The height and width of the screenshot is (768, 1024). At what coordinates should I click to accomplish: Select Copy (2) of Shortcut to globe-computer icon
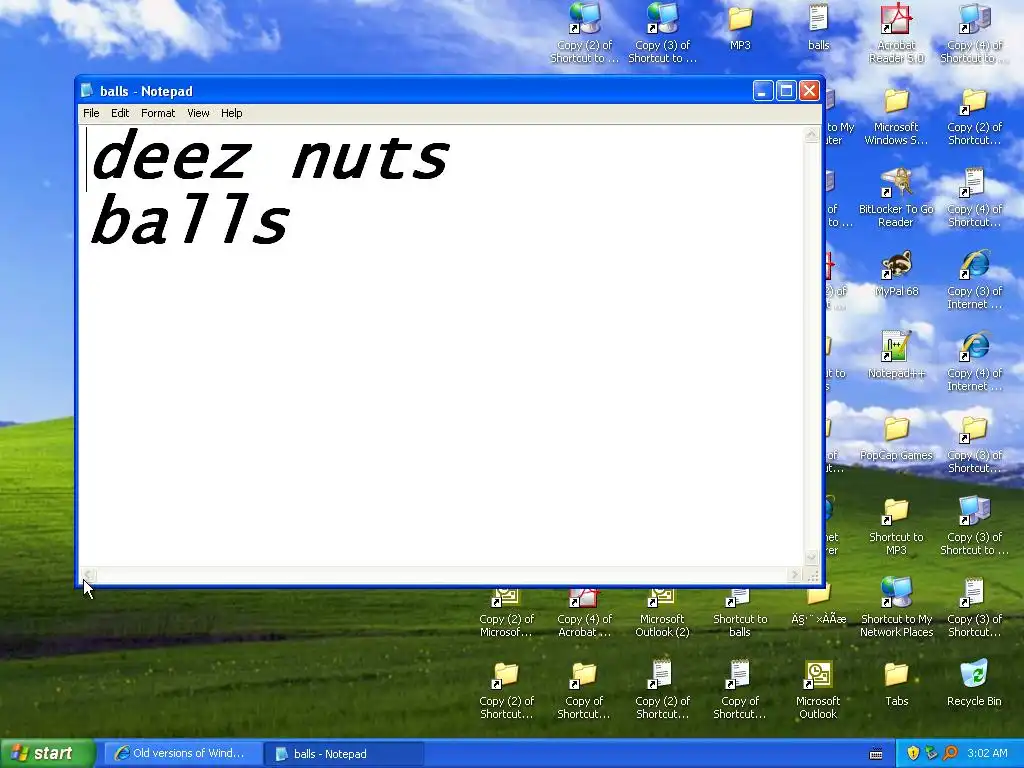tap(584, 33)
